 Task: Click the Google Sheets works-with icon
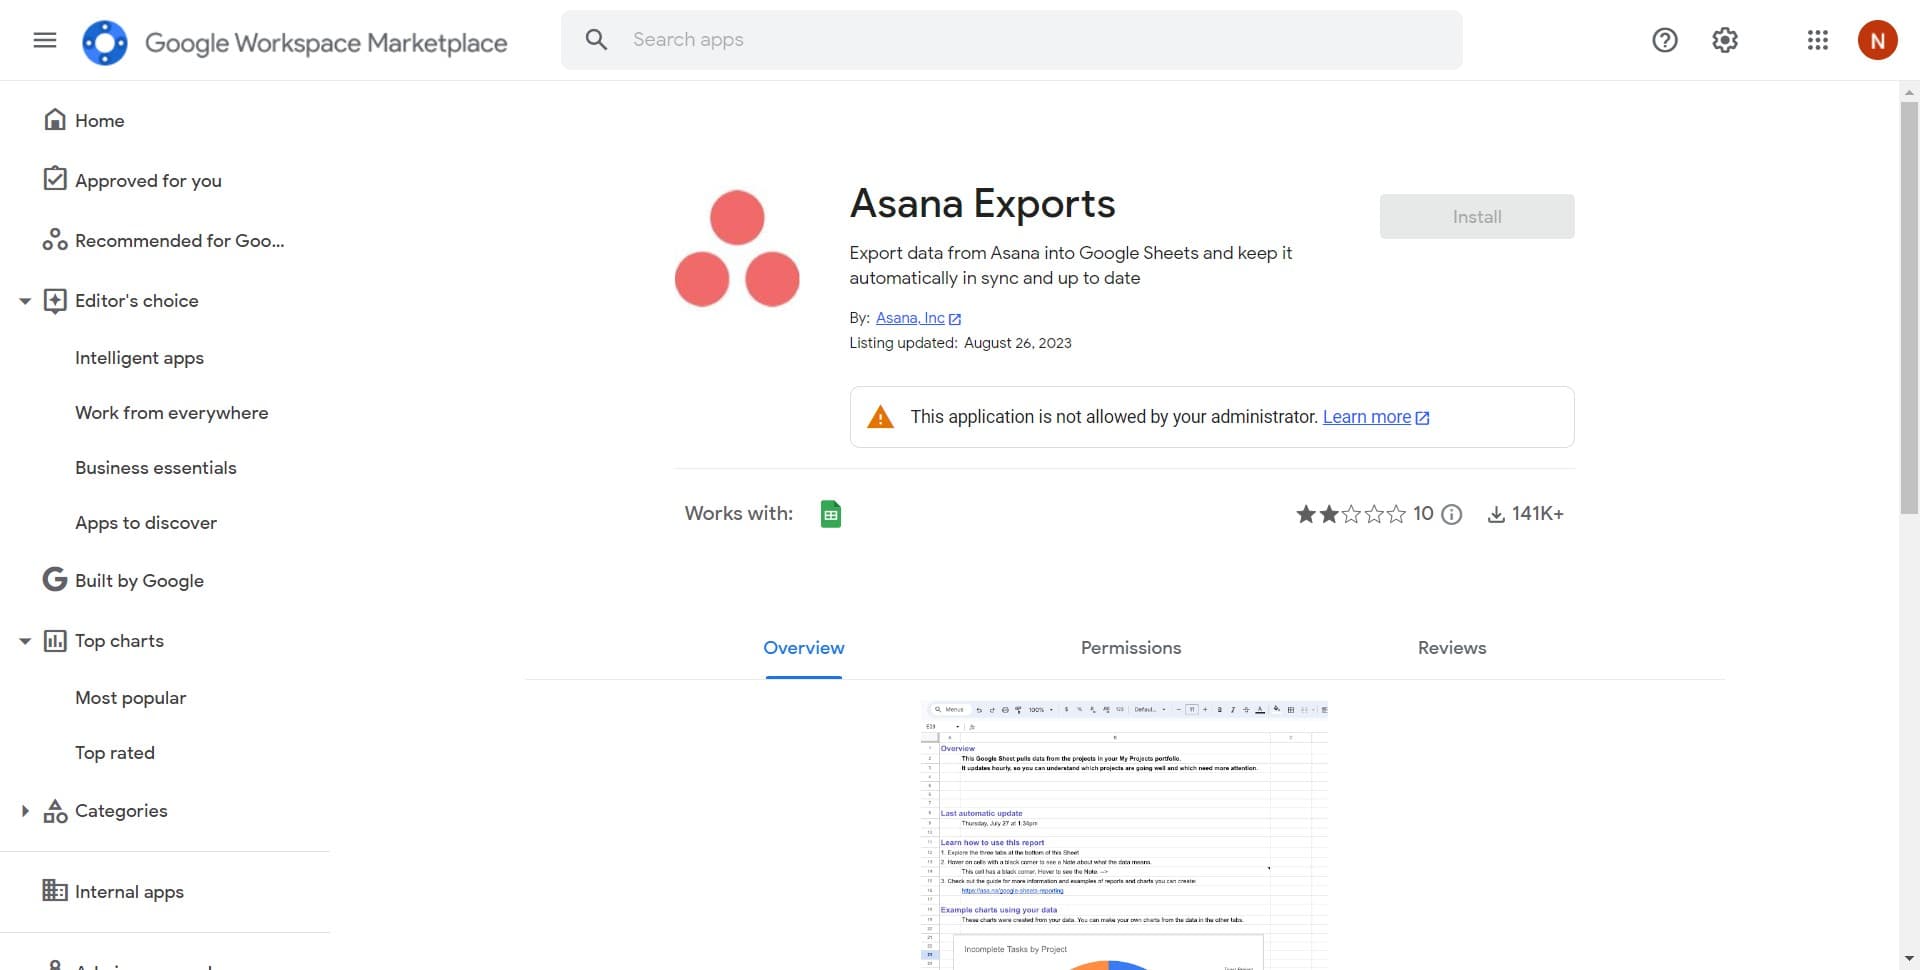[830, 514]
